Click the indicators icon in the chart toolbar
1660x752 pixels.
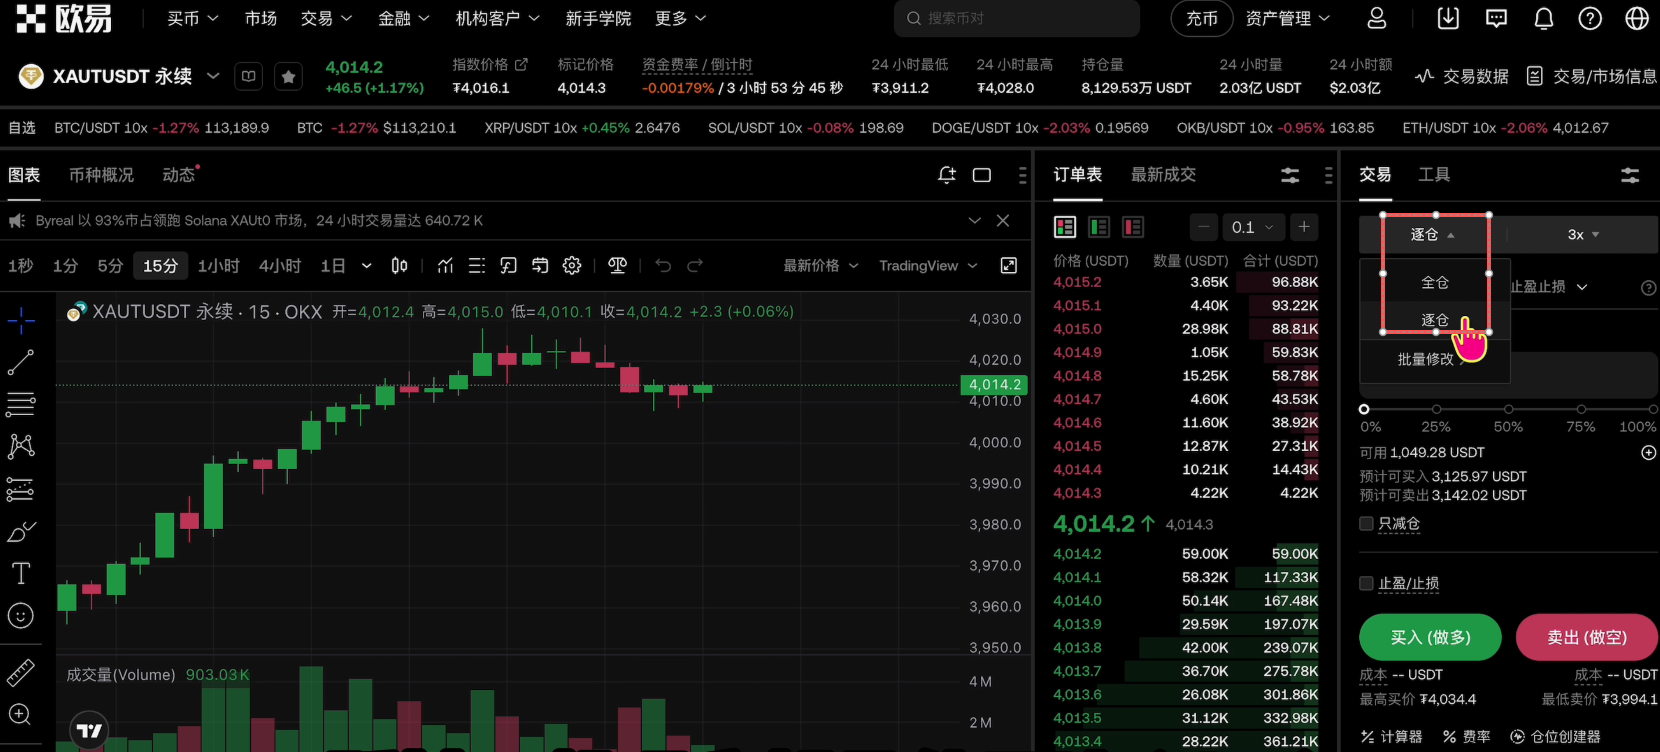(x=445, y=266)
